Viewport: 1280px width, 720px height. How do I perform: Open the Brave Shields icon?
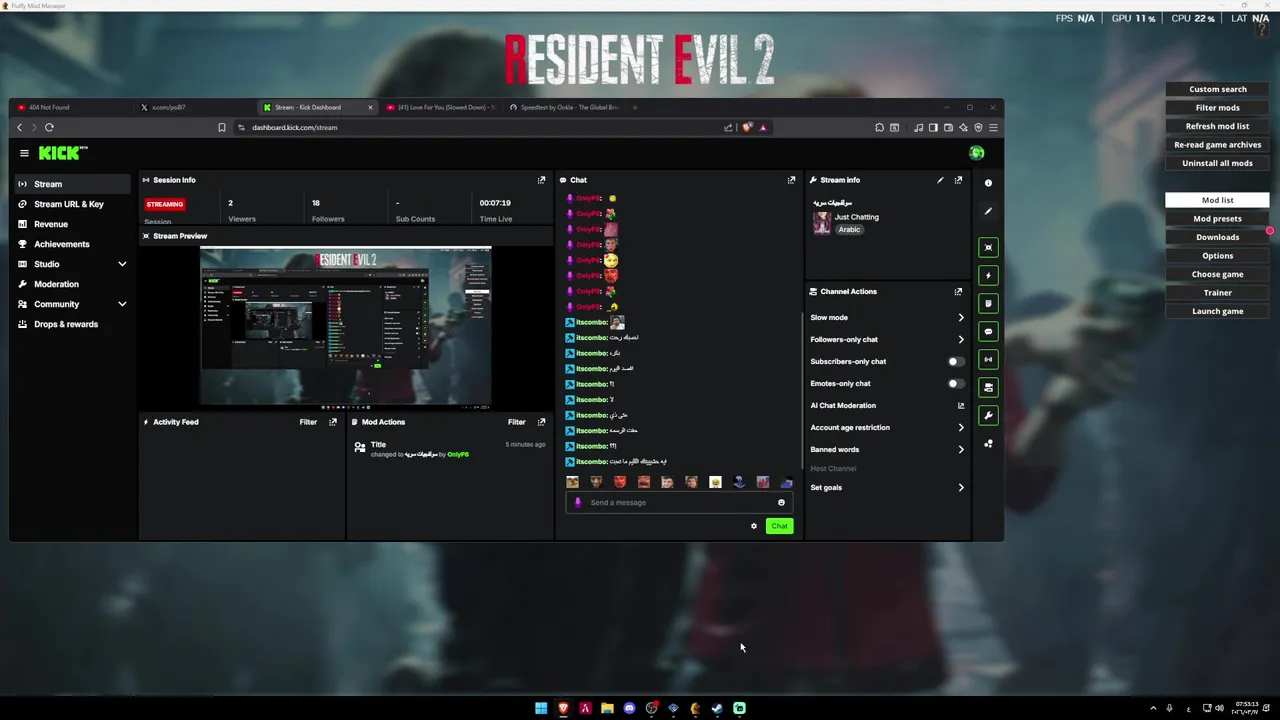[746, 127]
